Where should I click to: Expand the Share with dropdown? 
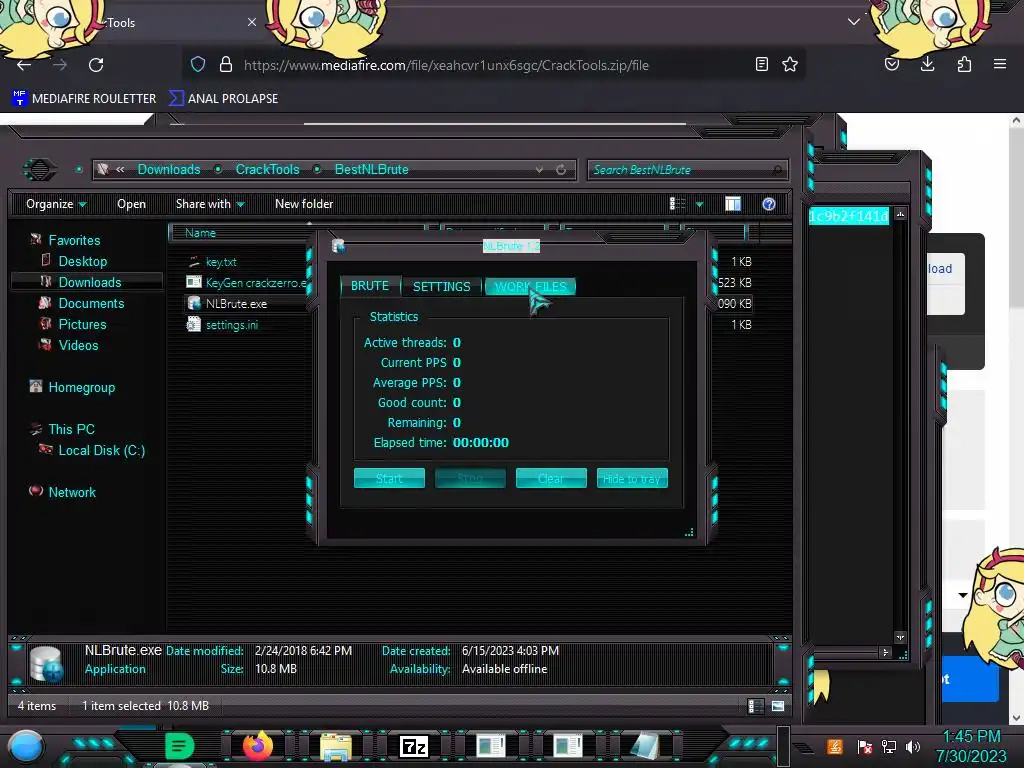[210, 204]
